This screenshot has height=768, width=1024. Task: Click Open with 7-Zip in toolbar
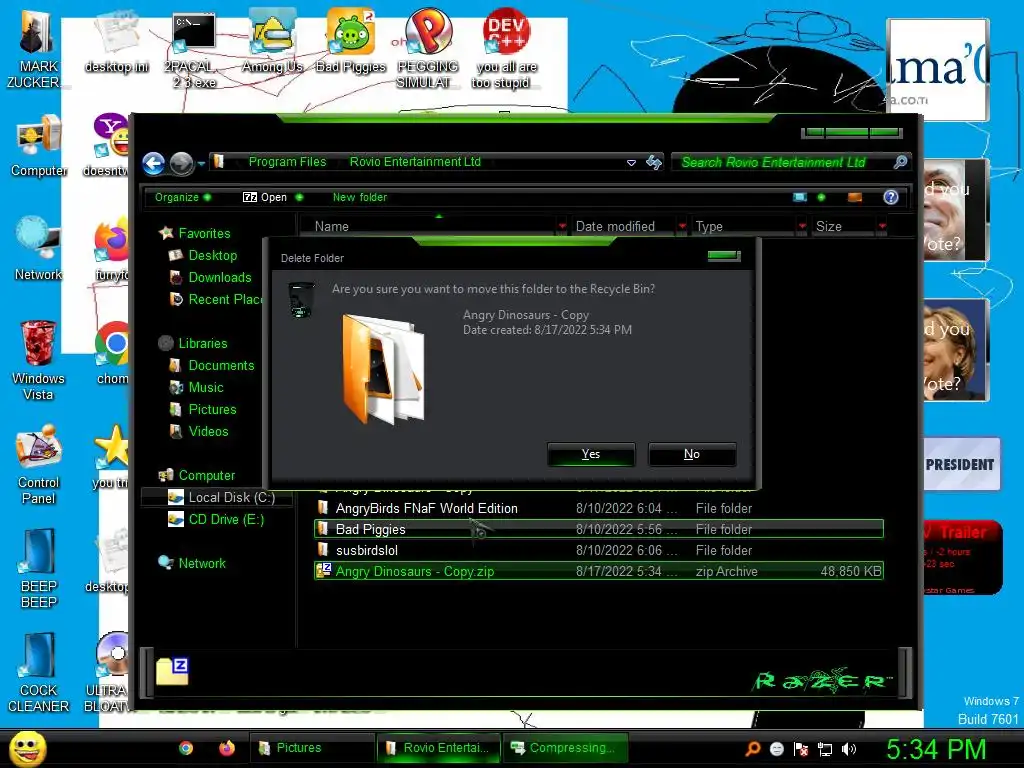click(265, 197)
